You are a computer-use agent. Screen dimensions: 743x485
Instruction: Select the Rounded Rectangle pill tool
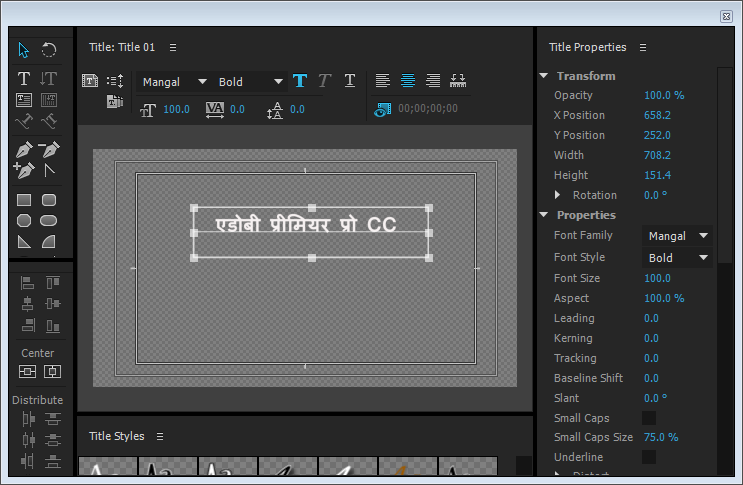49,221
